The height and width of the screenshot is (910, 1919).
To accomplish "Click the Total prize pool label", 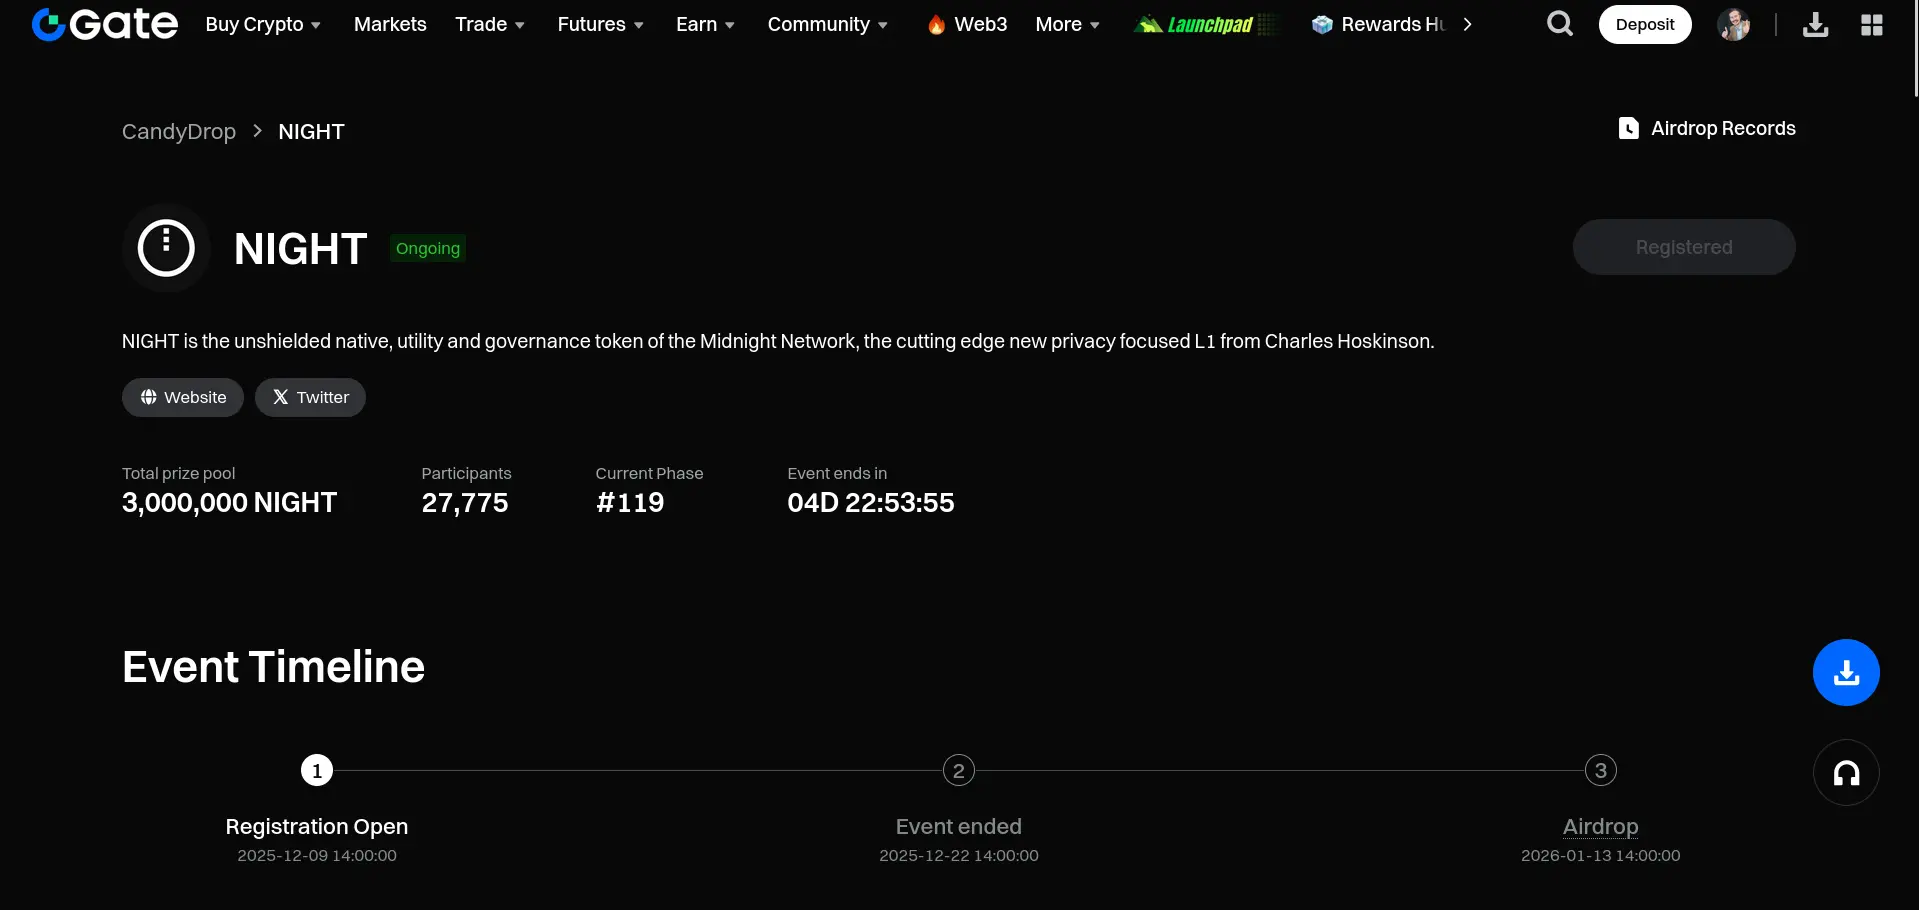I will tap(179, 473).
